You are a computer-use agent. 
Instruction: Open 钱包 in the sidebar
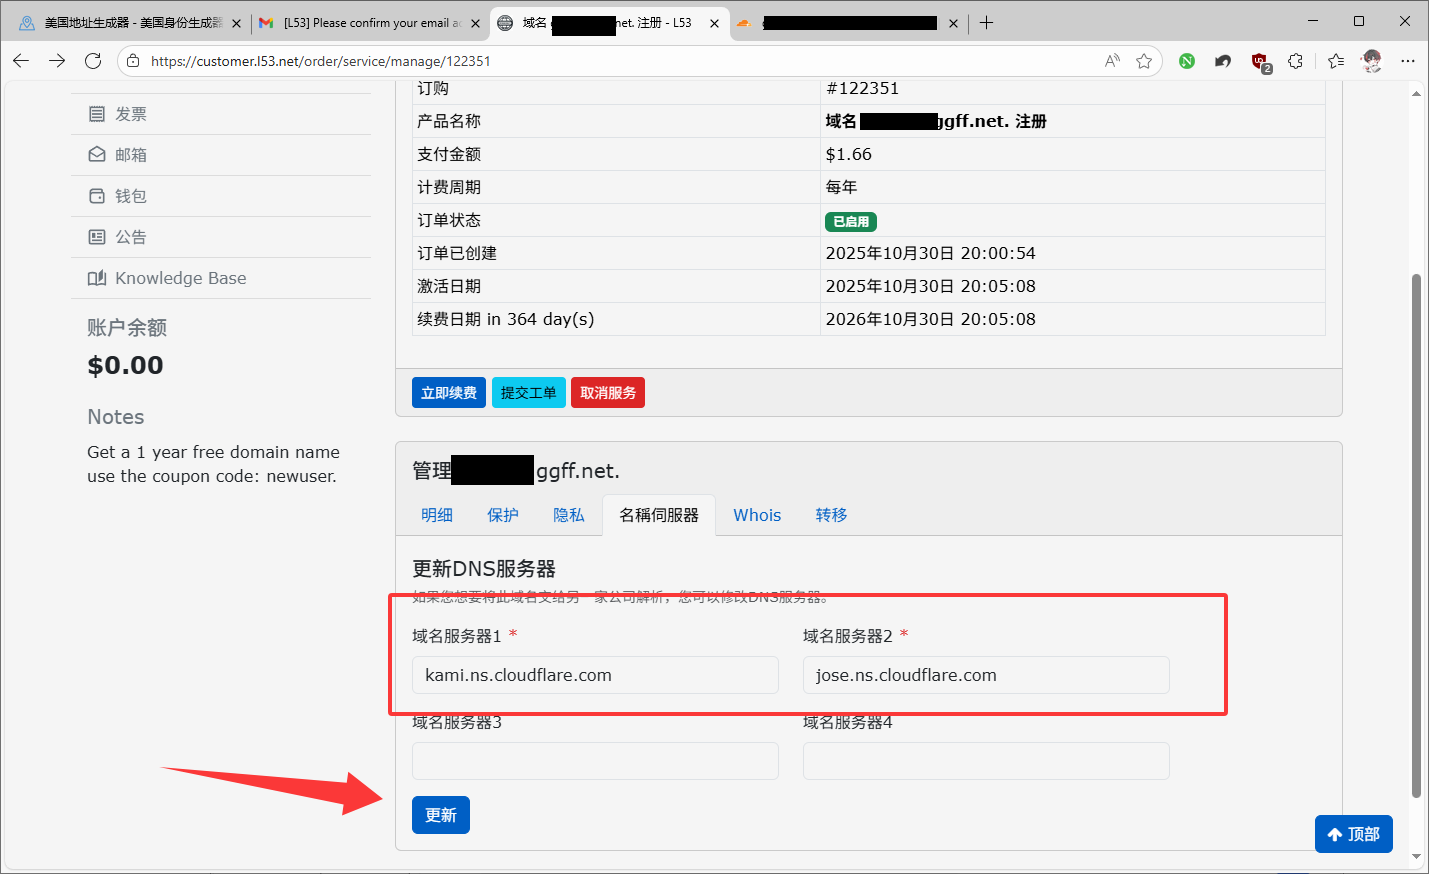130,196
